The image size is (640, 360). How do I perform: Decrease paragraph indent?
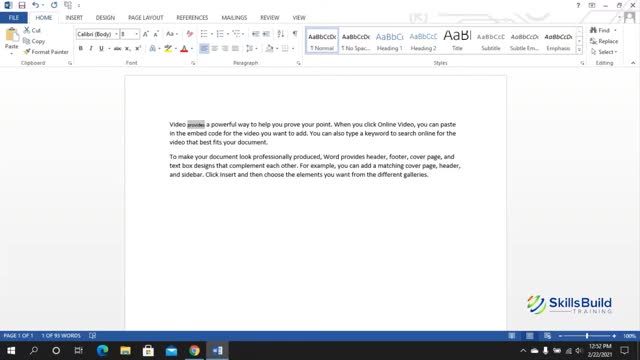tap(256, 34)
